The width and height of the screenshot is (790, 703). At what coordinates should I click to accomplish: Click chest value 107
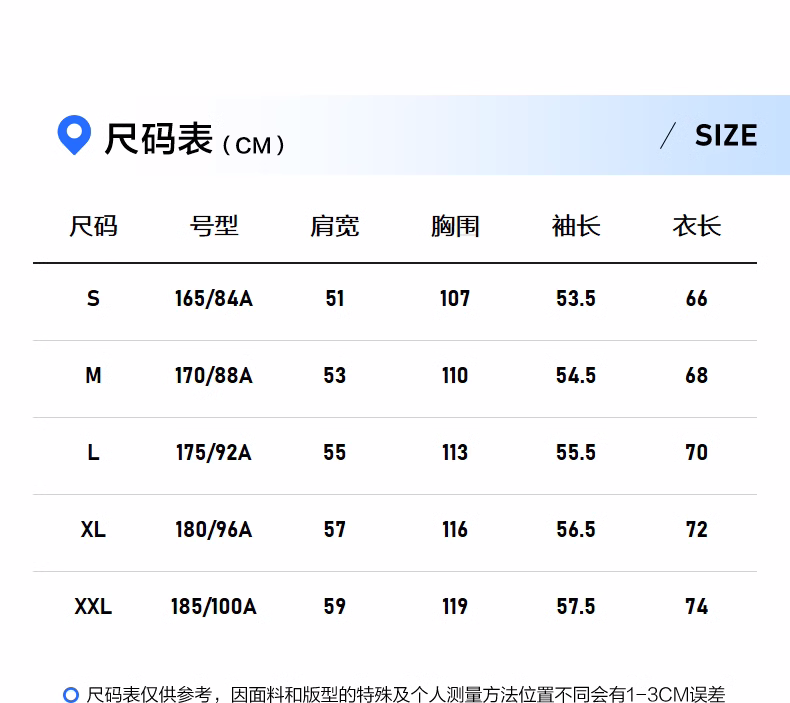point(455,298)
